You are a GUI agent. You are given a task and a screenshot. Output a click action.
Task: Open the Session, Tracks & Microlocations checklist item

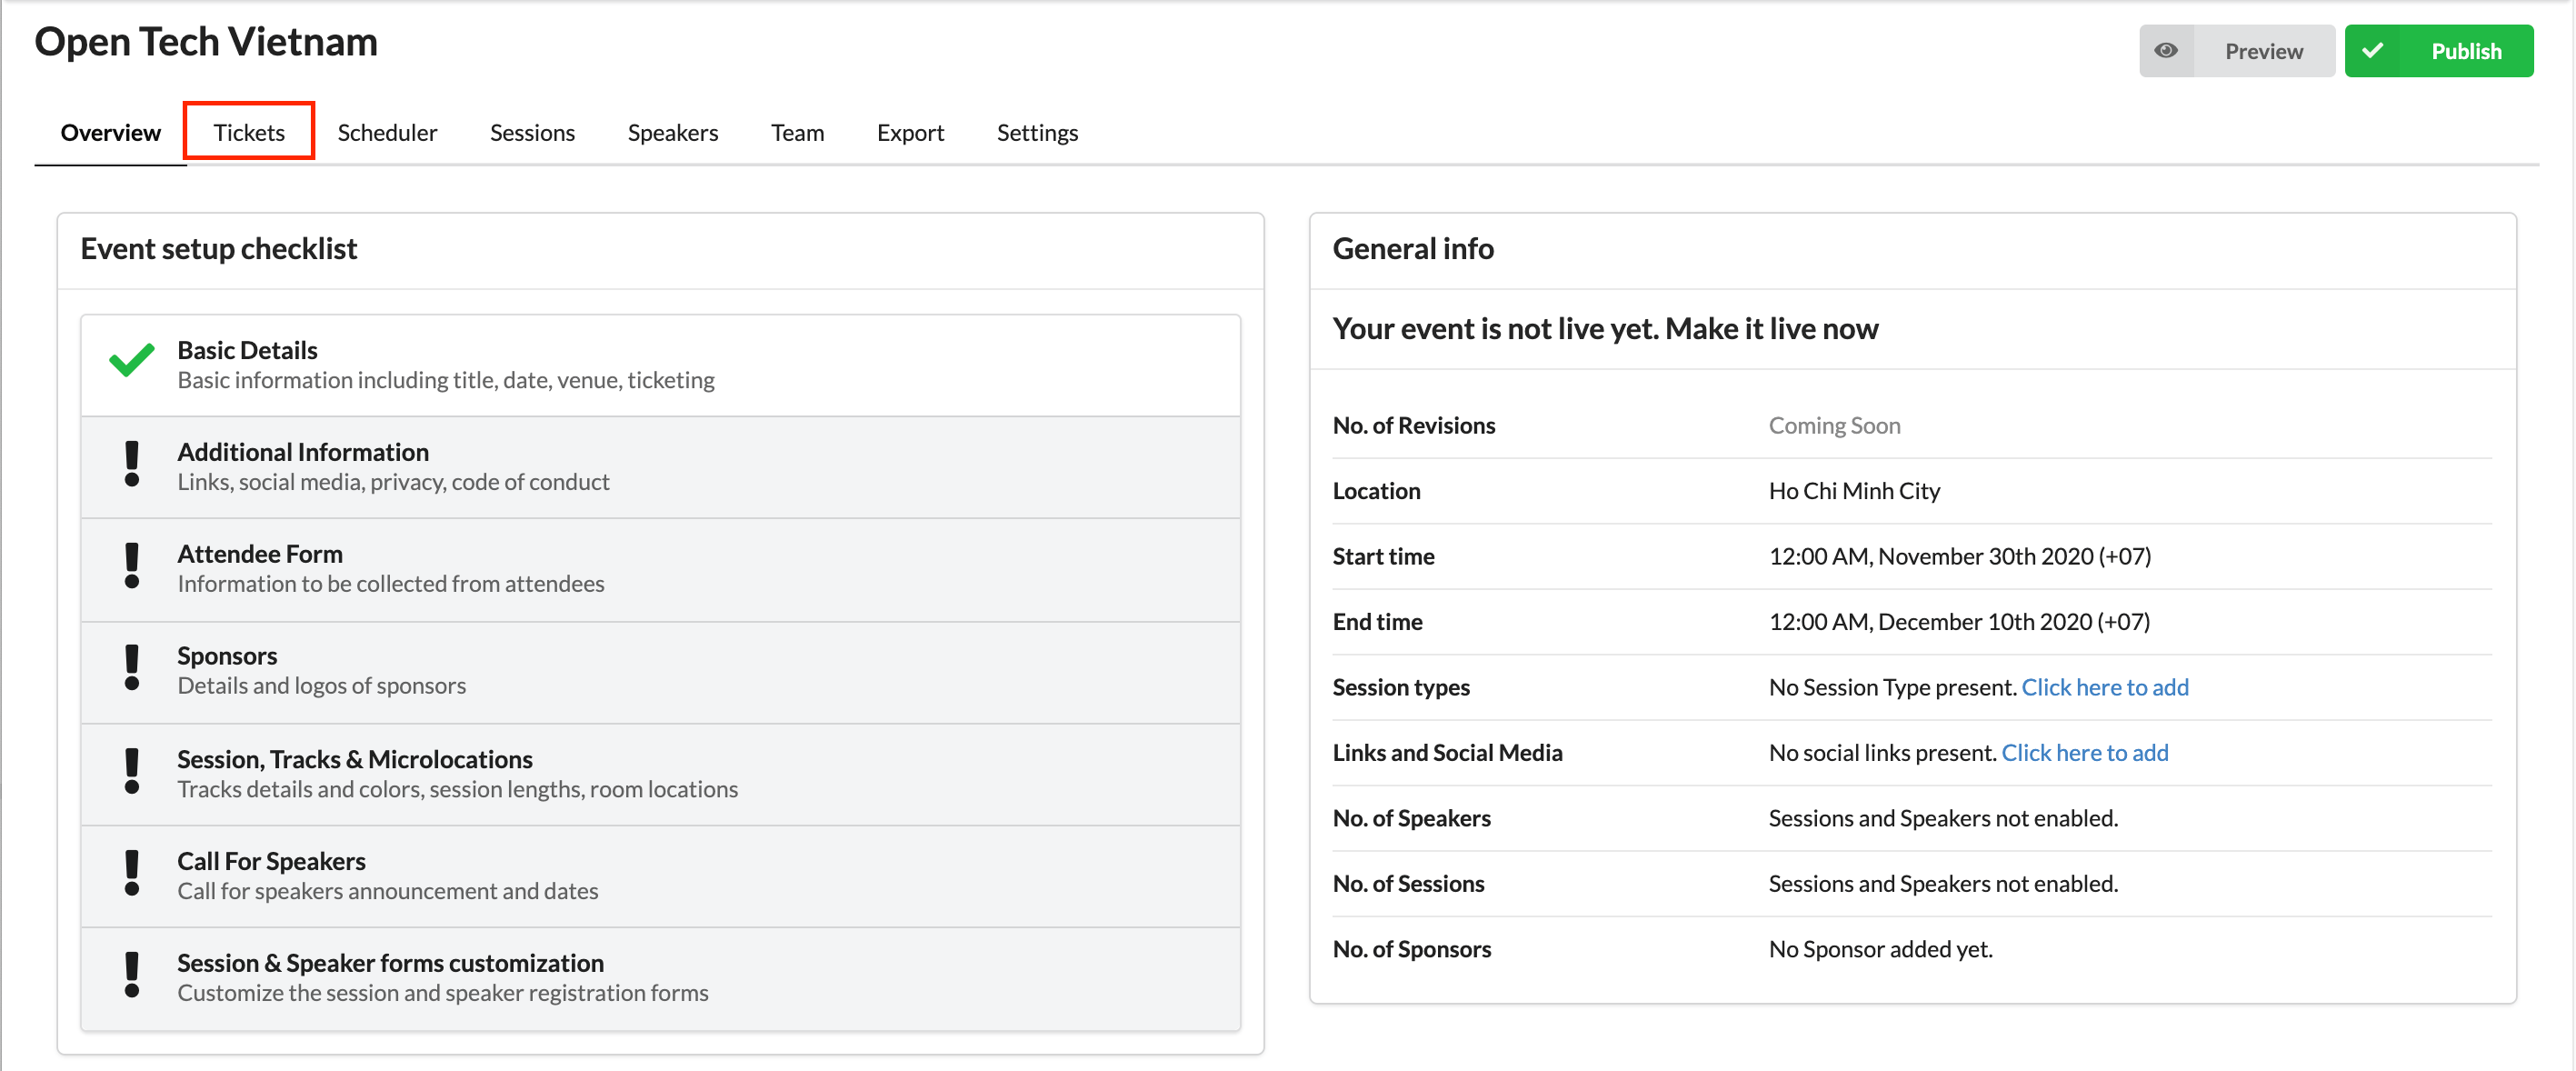(x=660, y=773)
